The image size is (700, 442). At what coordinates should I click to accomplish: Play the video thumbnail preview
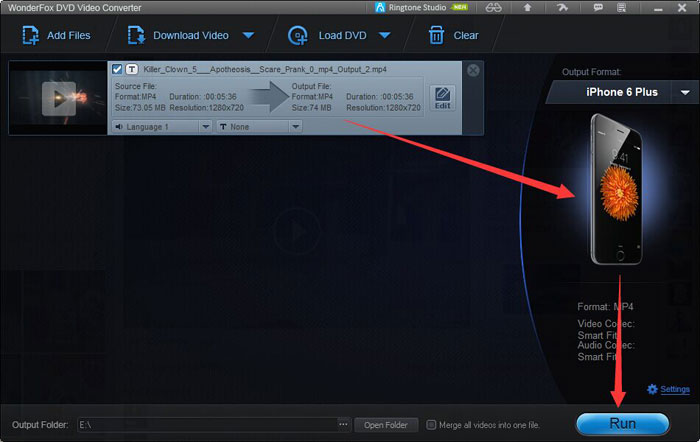[x=58, y=99]
